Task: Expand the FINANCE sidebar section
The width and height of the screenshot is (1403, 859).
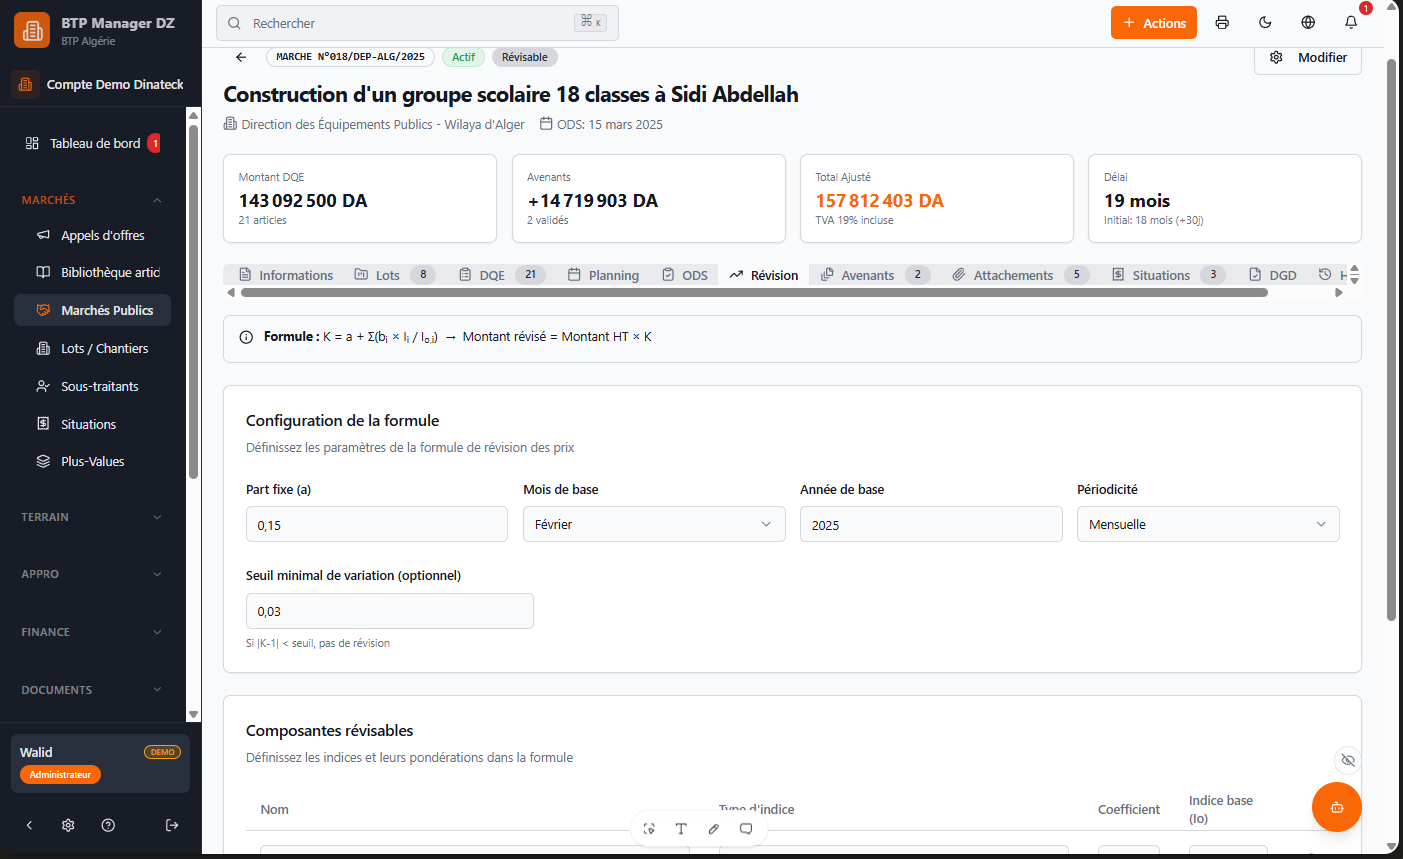Action: (92, 632)
